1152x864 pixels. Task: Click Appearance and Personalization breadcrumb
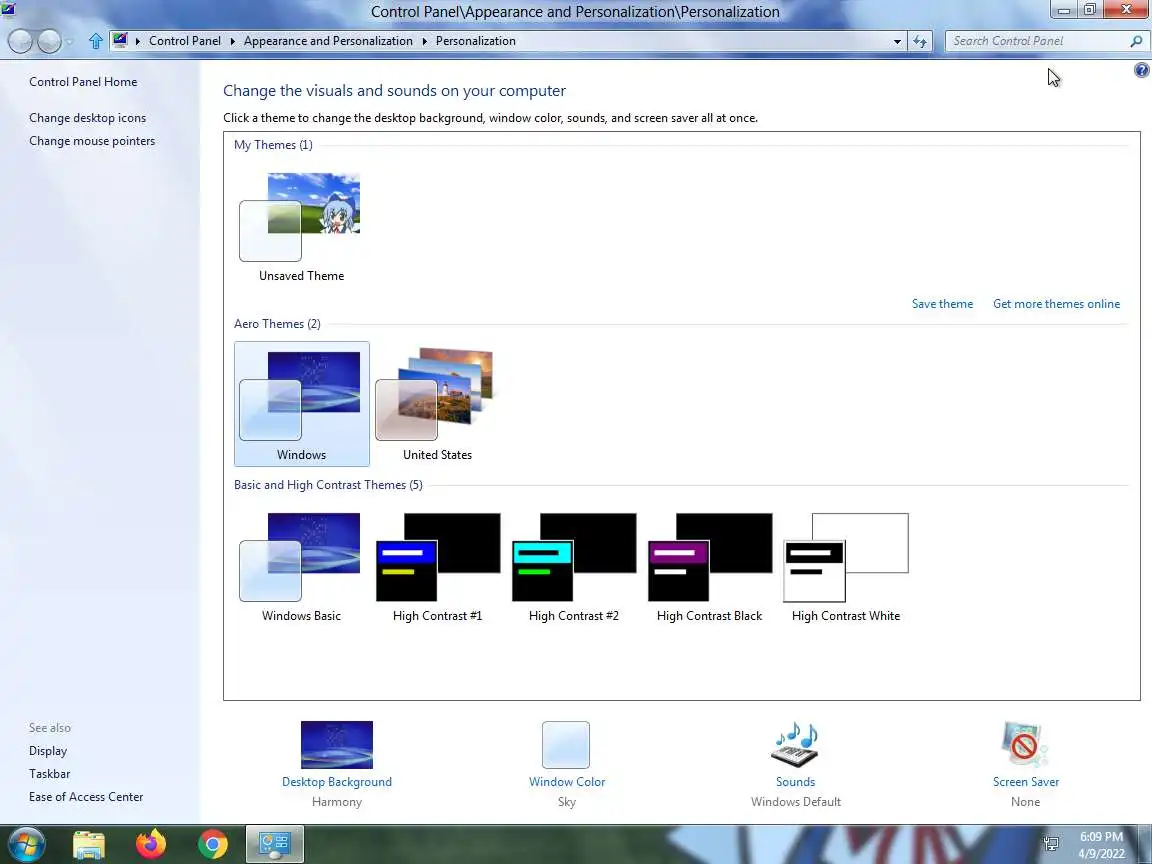click(x=328, y=41)
